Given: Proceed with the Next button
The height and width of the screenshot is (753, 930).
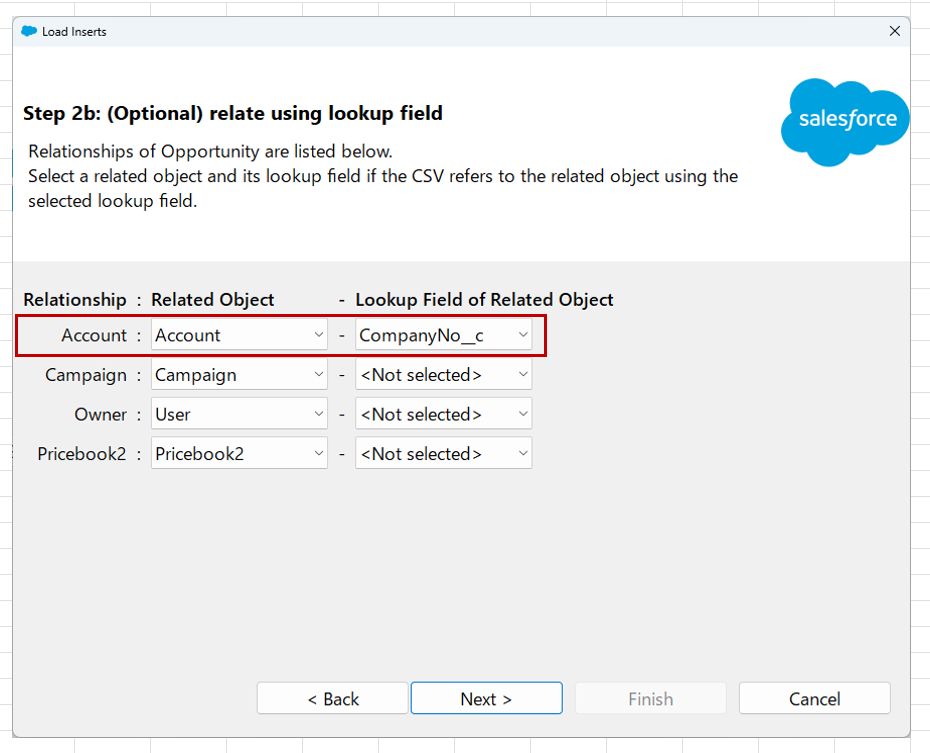Looking at the screenshot, I should coord(486,698).
